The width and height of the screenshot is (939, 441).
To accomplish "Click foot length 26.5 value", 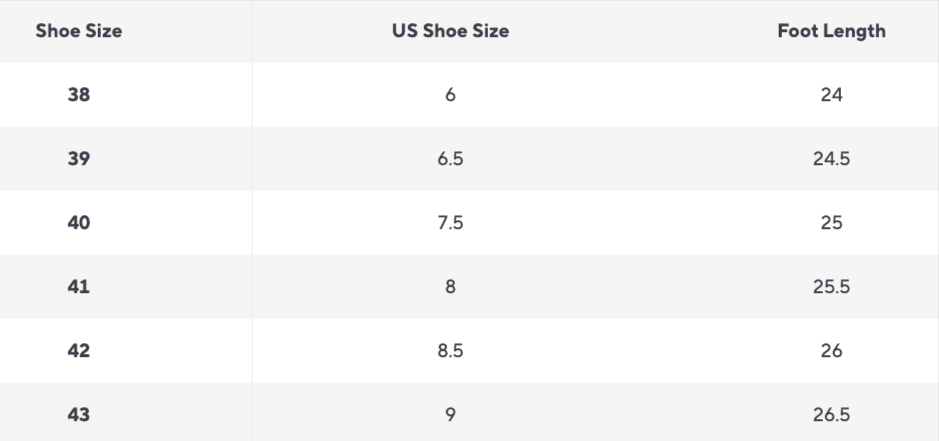I will [831, 415].
